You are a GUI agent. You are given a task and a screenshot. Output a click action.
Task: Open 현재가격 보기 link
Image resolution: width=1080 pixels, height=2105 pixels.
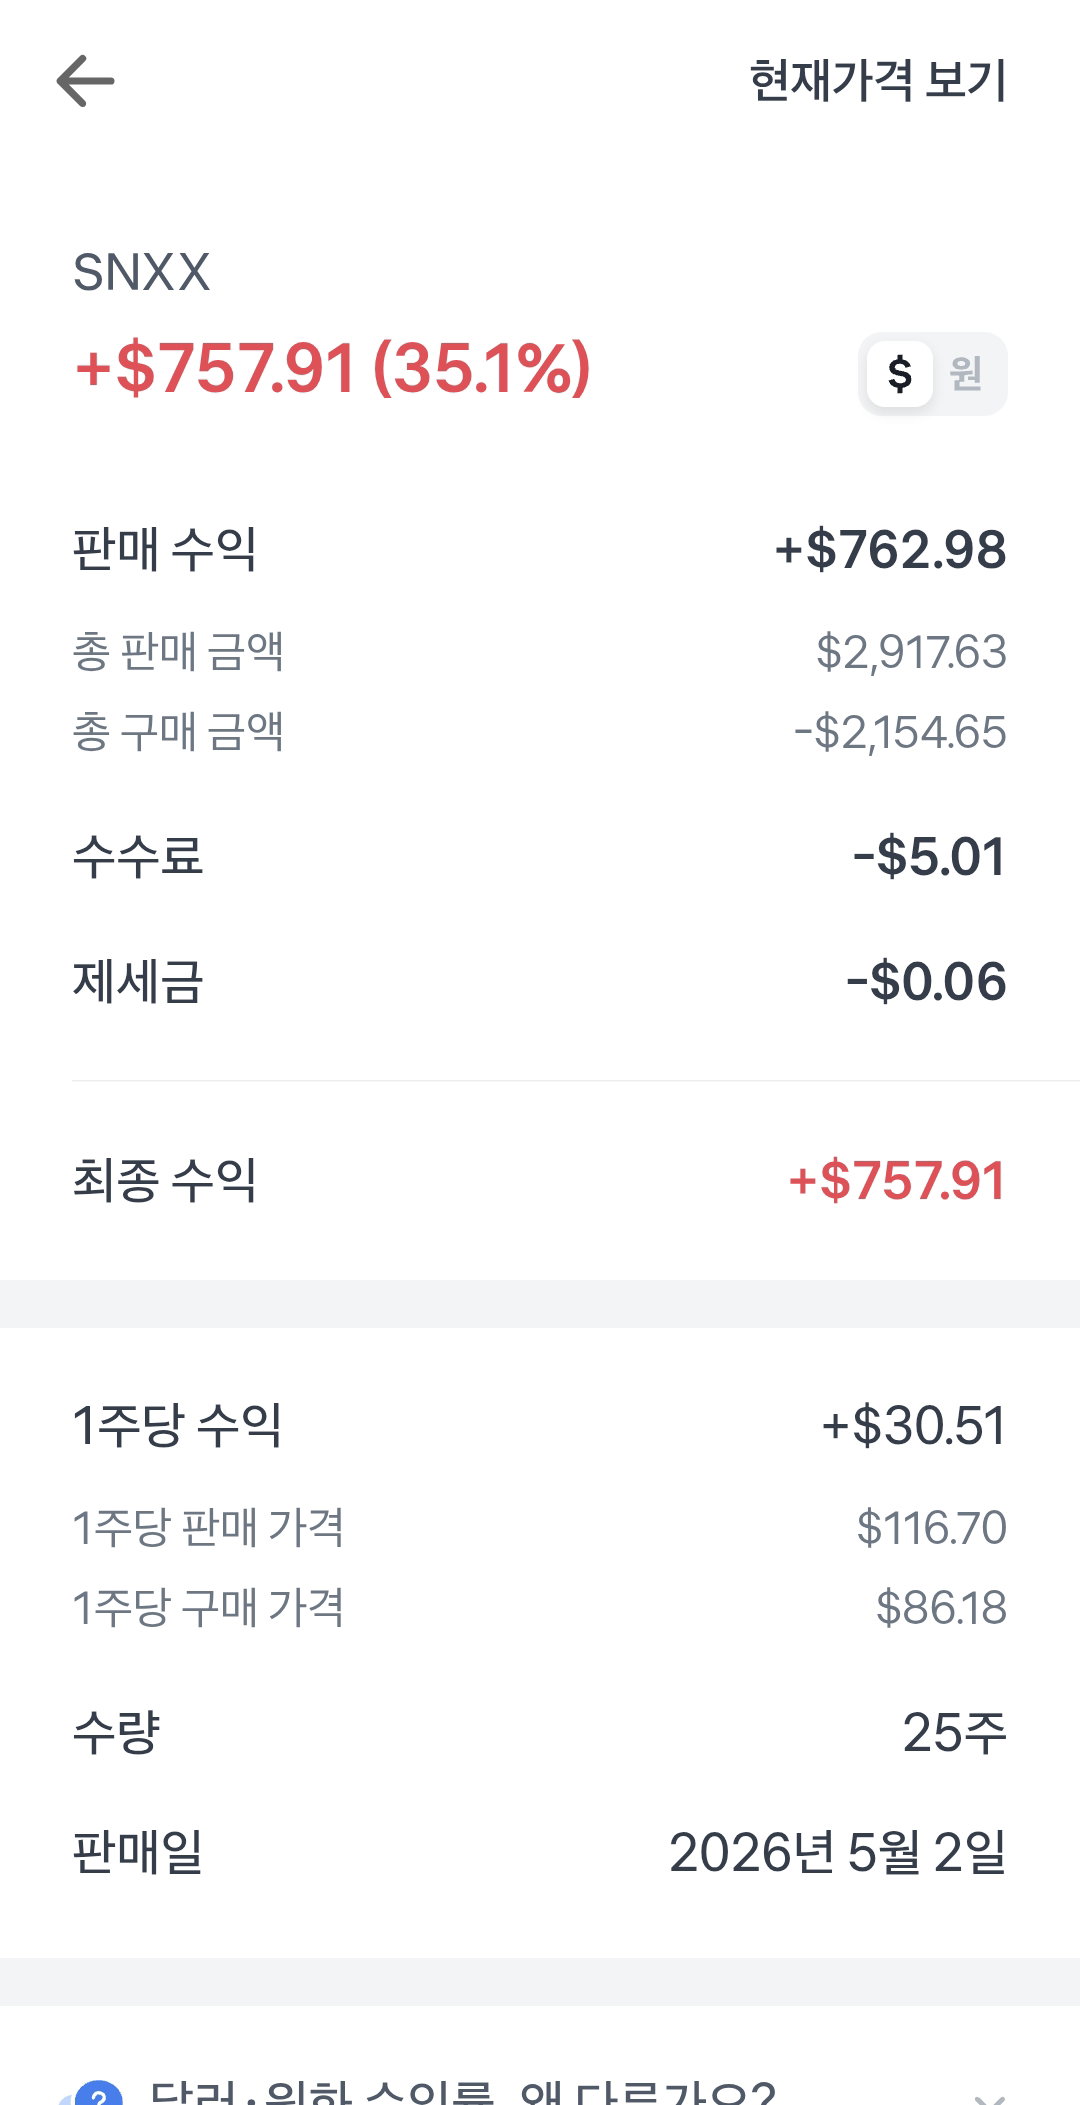(877, 81)
